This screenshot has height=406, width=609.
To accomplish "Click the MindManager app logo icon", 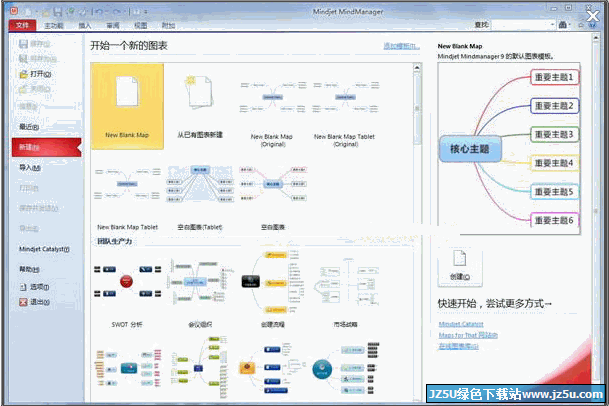I will click(x=14, y=11).
